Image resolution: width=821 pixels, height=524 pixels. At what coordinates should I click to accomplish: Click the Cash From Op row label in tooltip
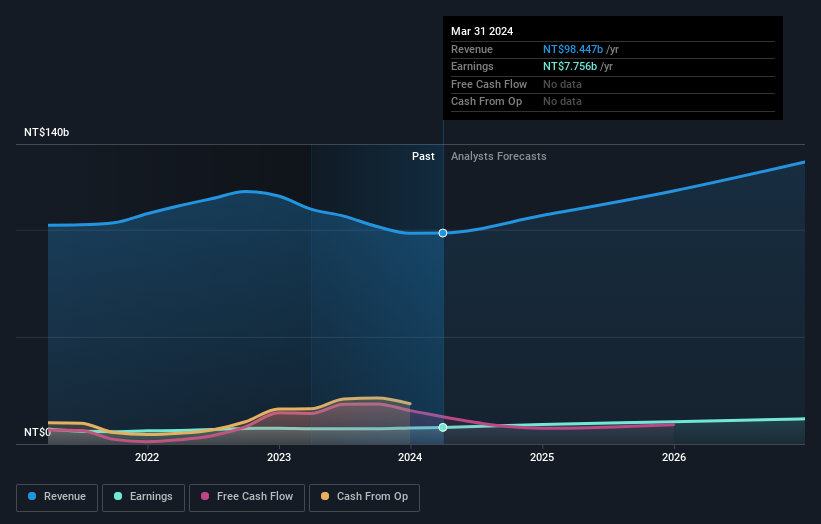point(486,102)
